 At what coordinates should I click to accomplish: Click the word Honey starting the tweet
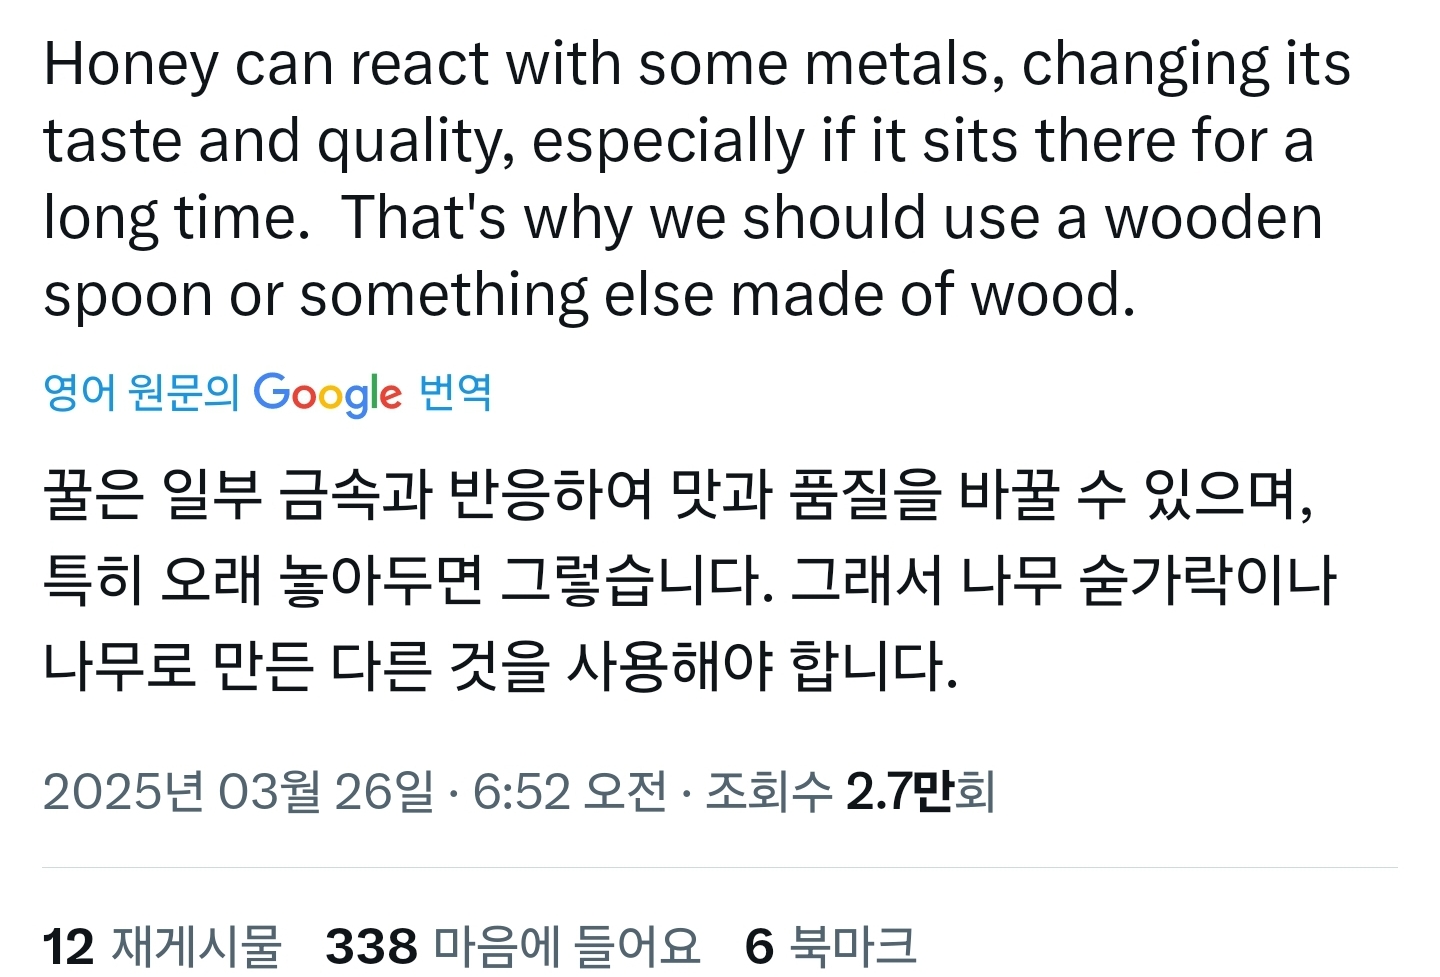tap(130, 65)
